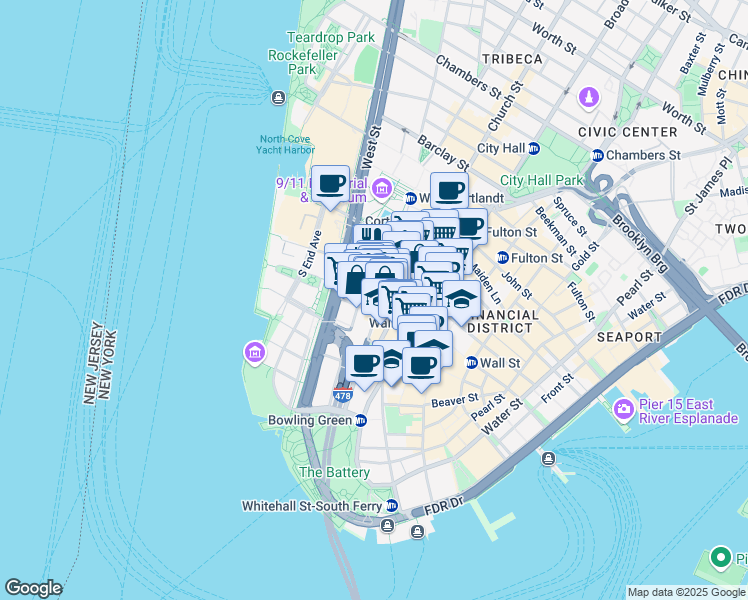748x600 pixels.
Task: Open the 9/11 Memorial & Museum purple pin
Action: point(382,188)
